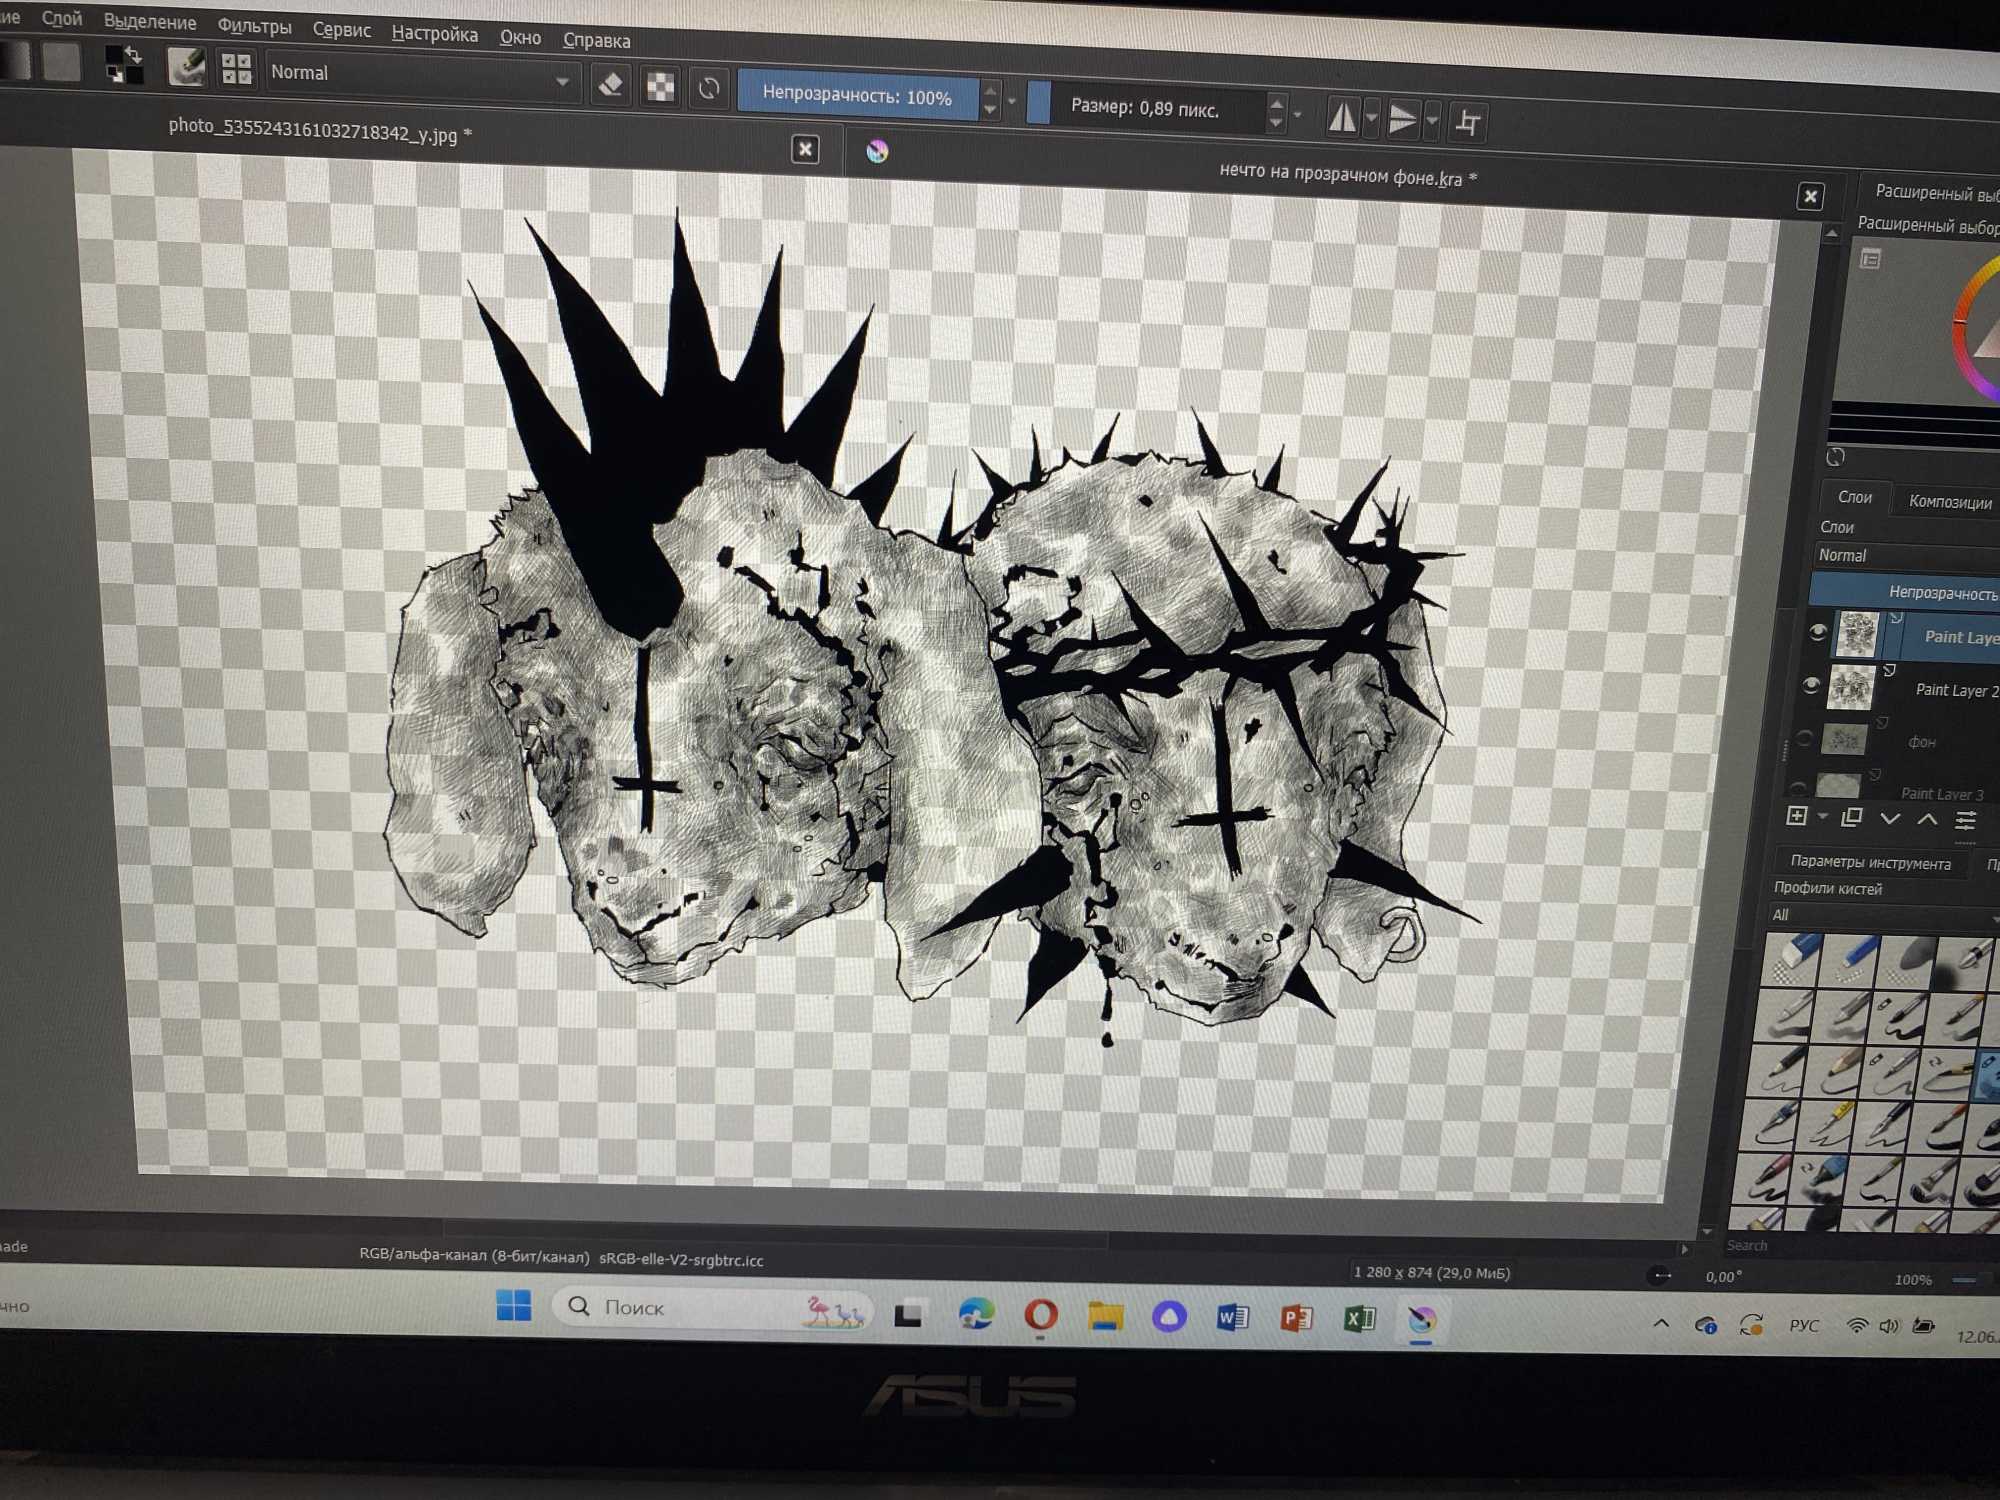Screen dimensions: 2000x1500
Task: Adjust the Размер 0,89 пикс. slider
Action: click(1145, 108)
